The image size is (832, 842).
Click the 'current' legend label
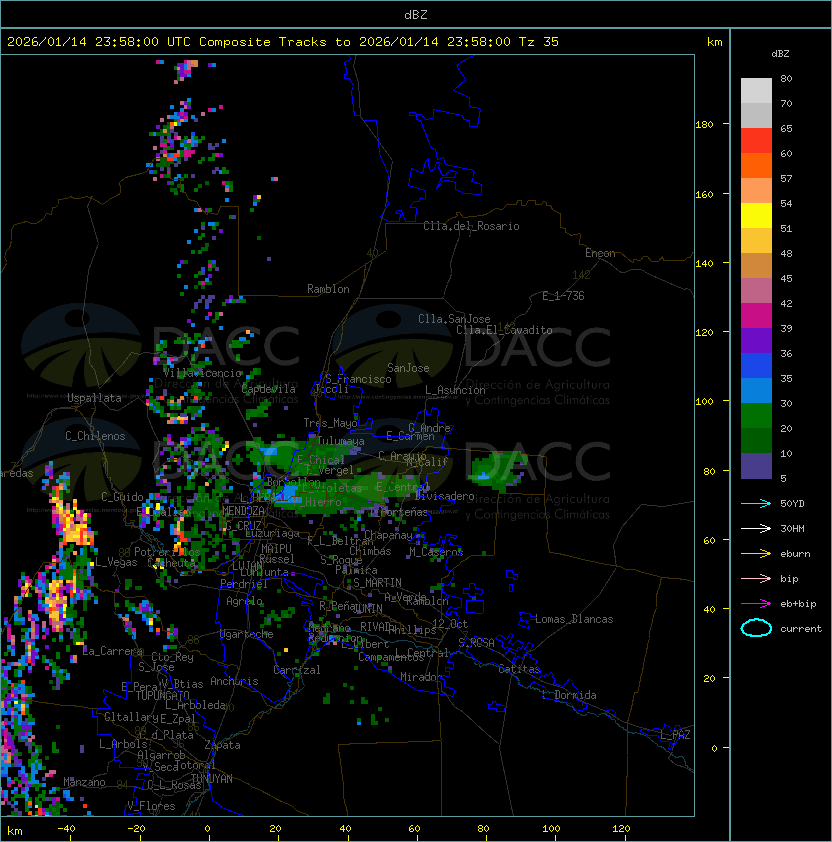tap(801, 629)
